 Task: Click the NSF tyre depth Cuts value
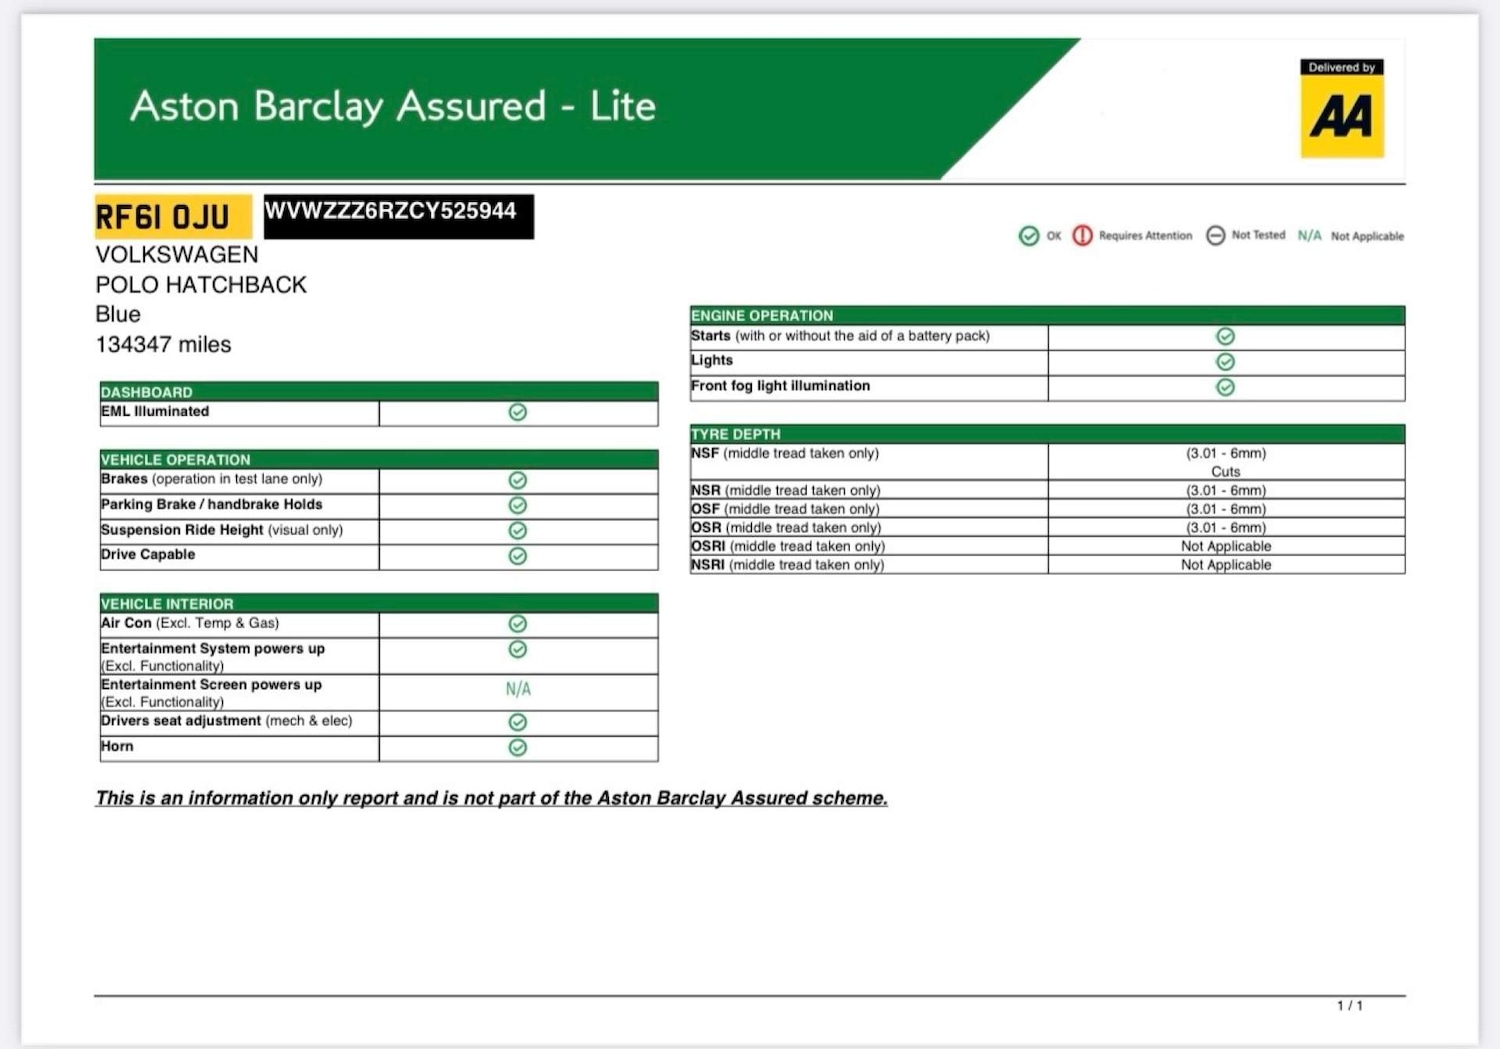[x=1225, y=471]
